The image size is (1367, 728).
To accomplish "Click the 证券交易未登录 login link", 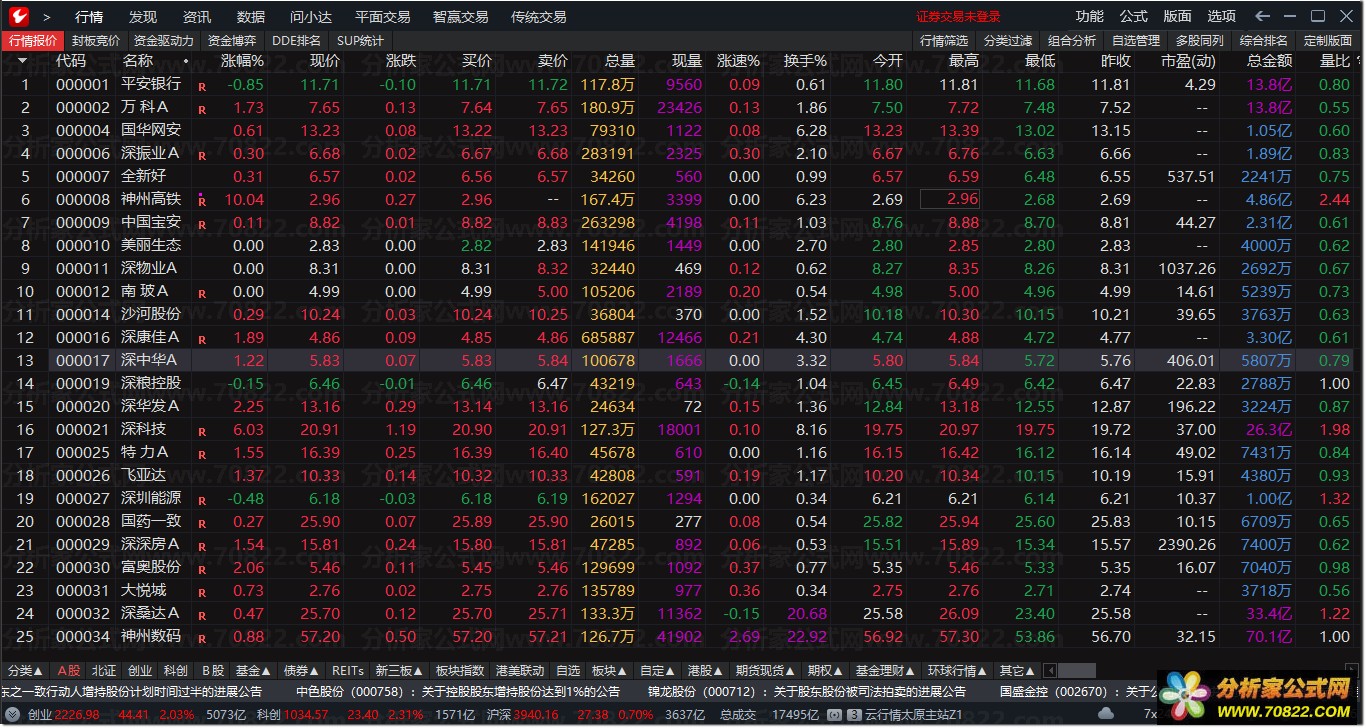I will point(958,17).
